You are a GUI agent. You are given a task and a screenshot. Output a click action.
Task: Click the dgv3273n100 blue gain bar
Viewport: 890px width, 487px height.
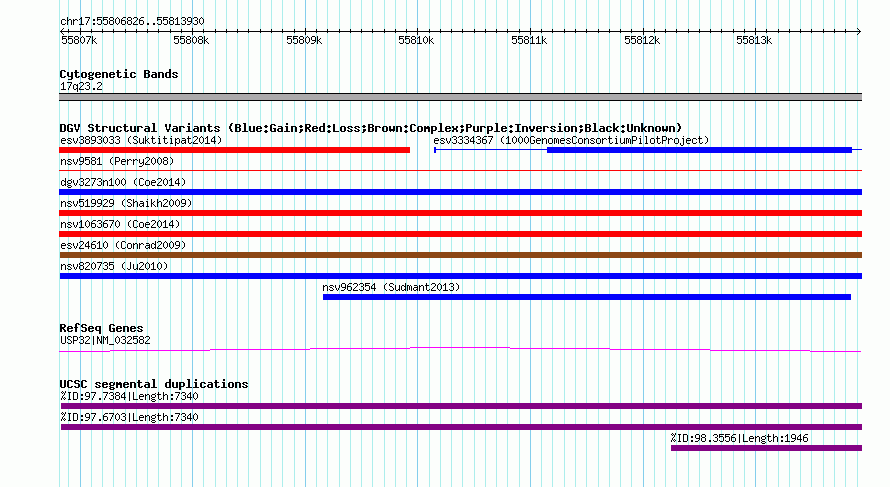click(x=460, y=192)
